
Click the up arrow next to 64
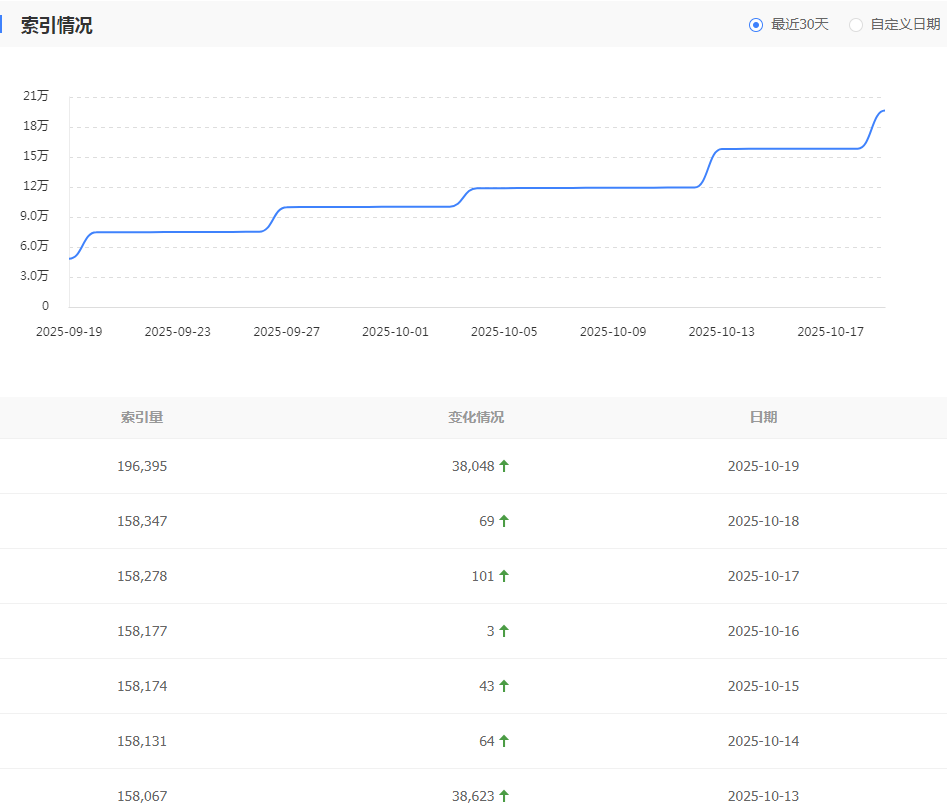tap(504, 741)
